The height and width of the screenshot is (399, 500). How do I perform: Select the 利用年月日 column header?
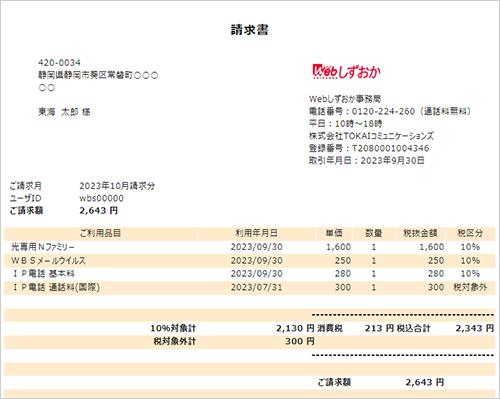[x=256, y=233]
